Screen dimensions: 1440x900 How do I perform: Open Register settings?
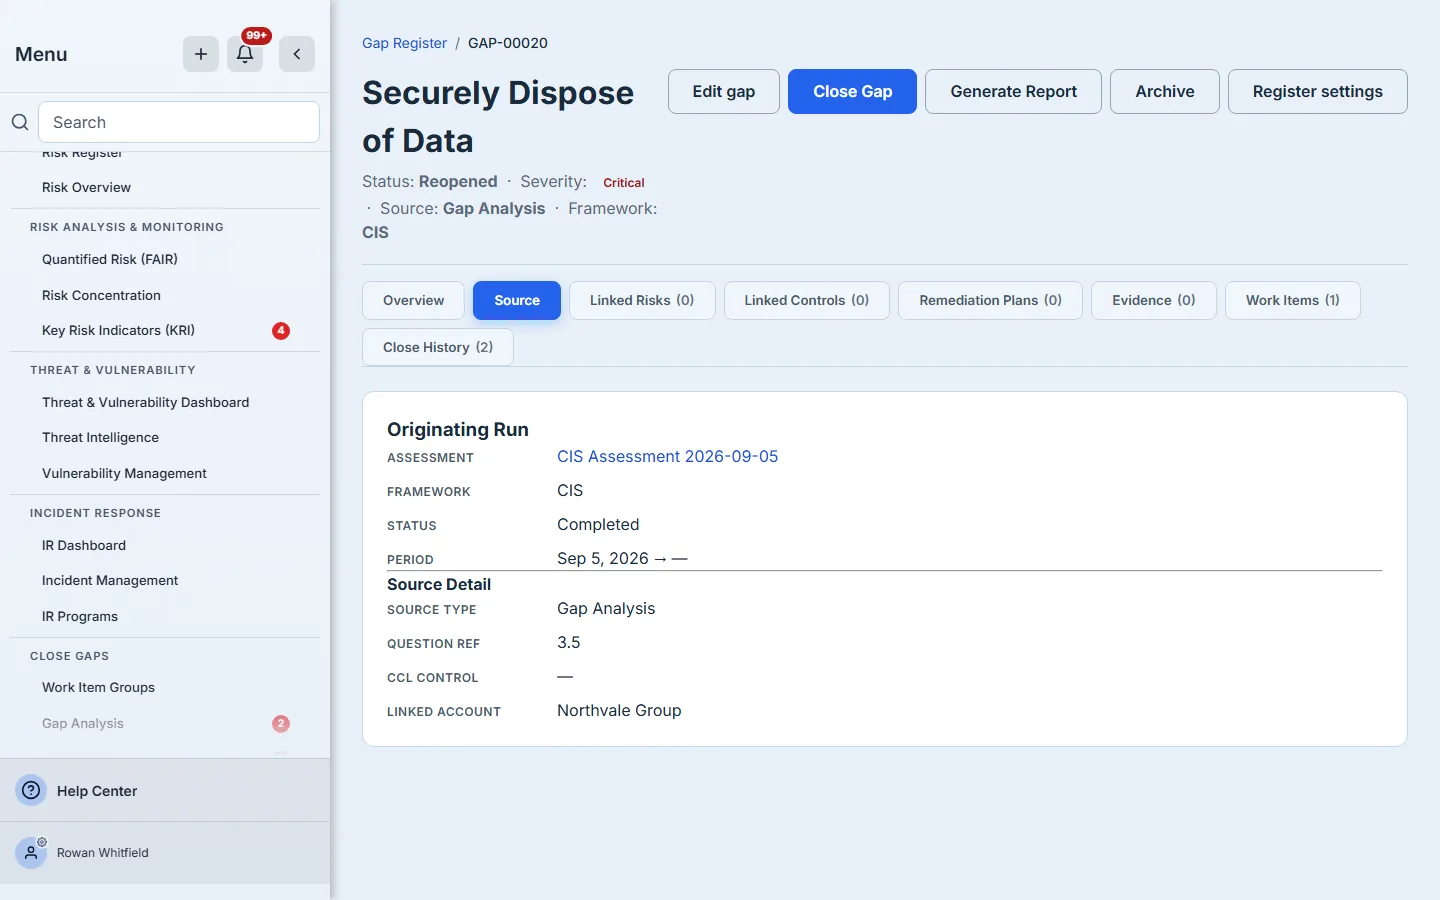[x=1317, y=91]
